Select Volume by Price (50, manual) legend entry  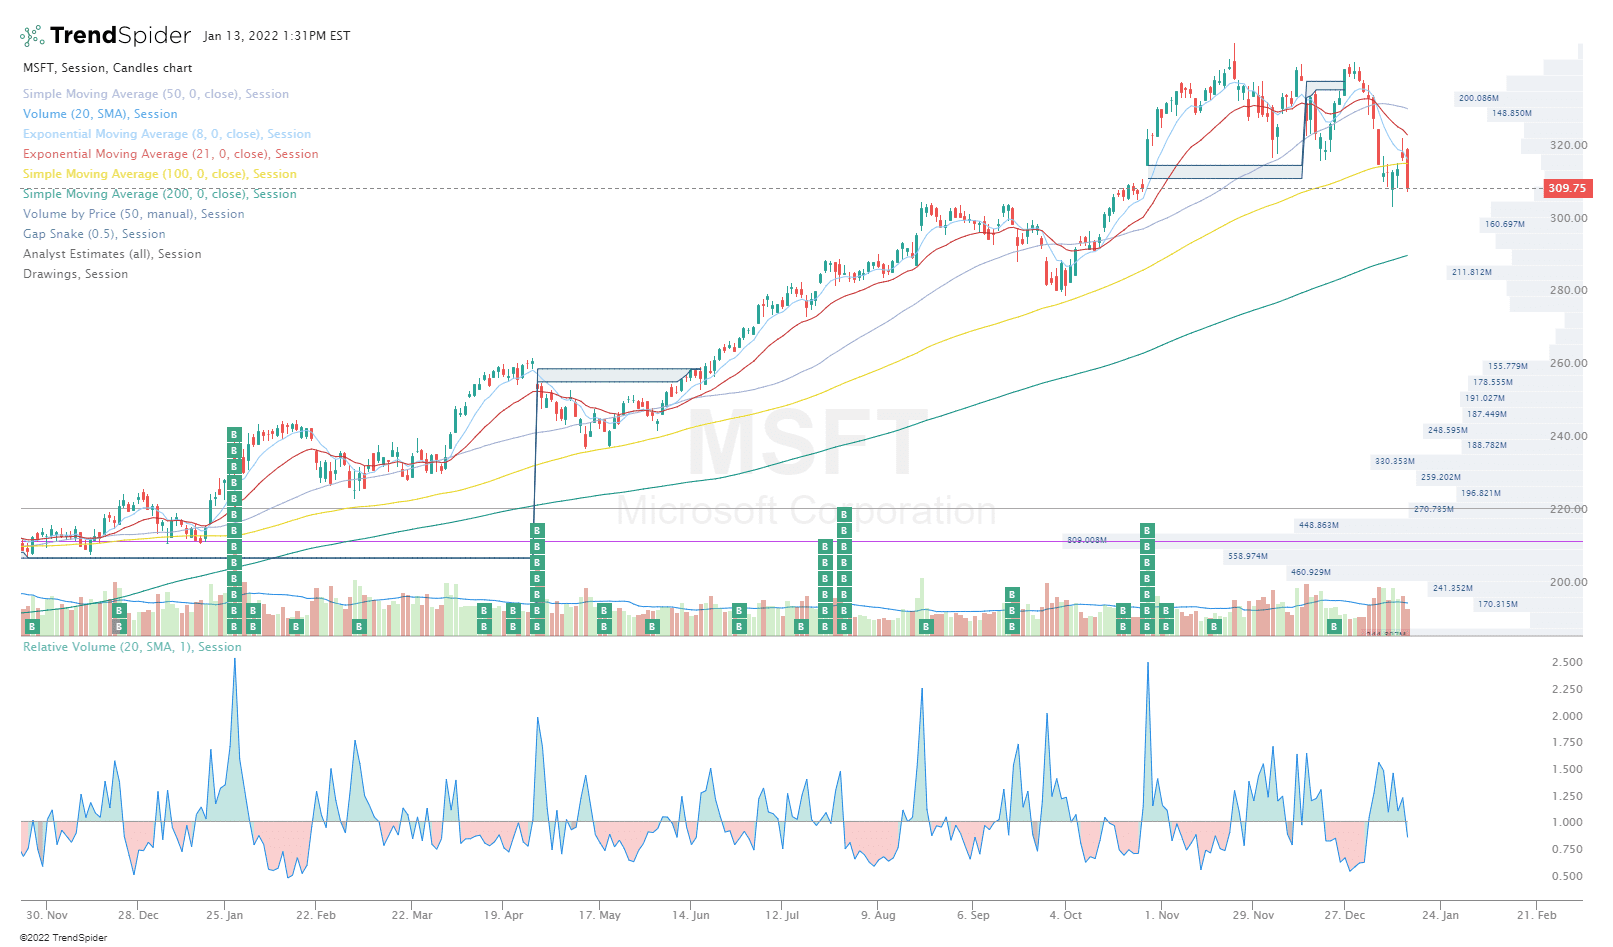pyautogui.click(x=134, y=214)
